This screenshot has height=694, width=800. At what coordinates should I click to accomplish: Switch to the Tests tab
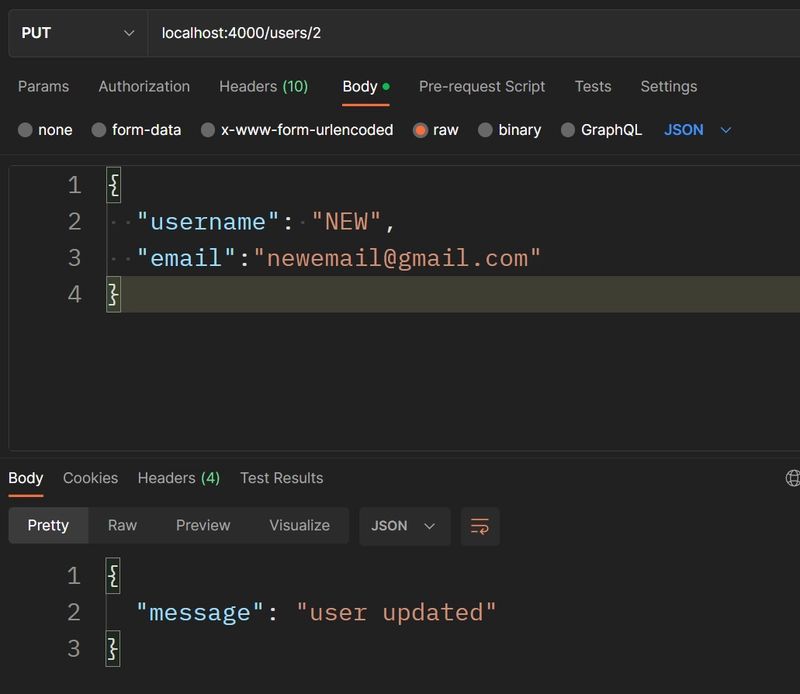[593, 86]
